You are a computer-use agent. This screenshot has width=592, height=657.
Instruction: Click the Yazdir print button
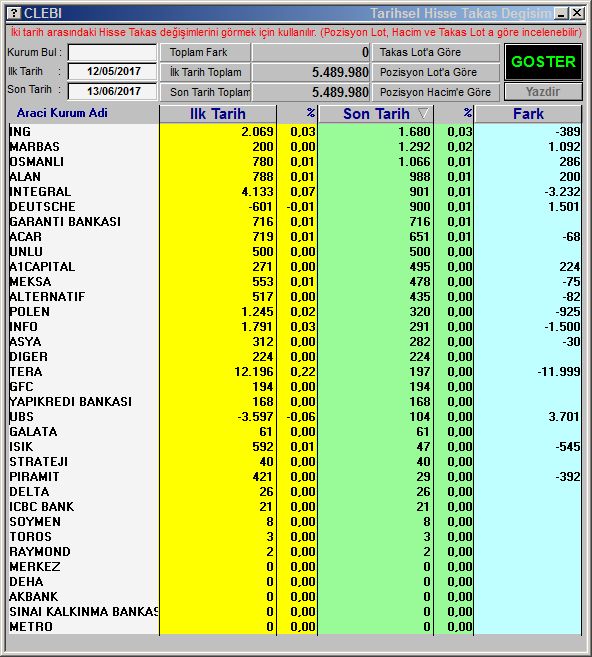click(543, 91)
